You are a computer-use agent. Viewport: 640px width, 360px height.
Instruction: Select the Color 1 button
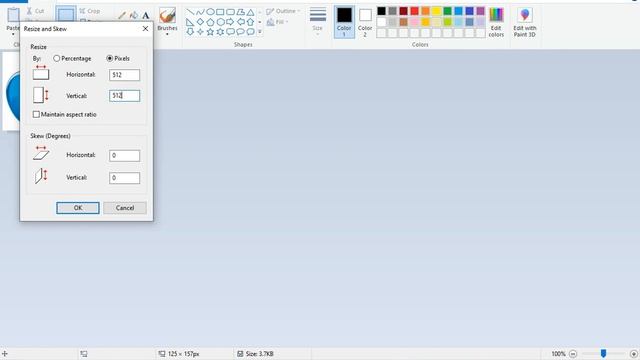(x=344, y=22)
